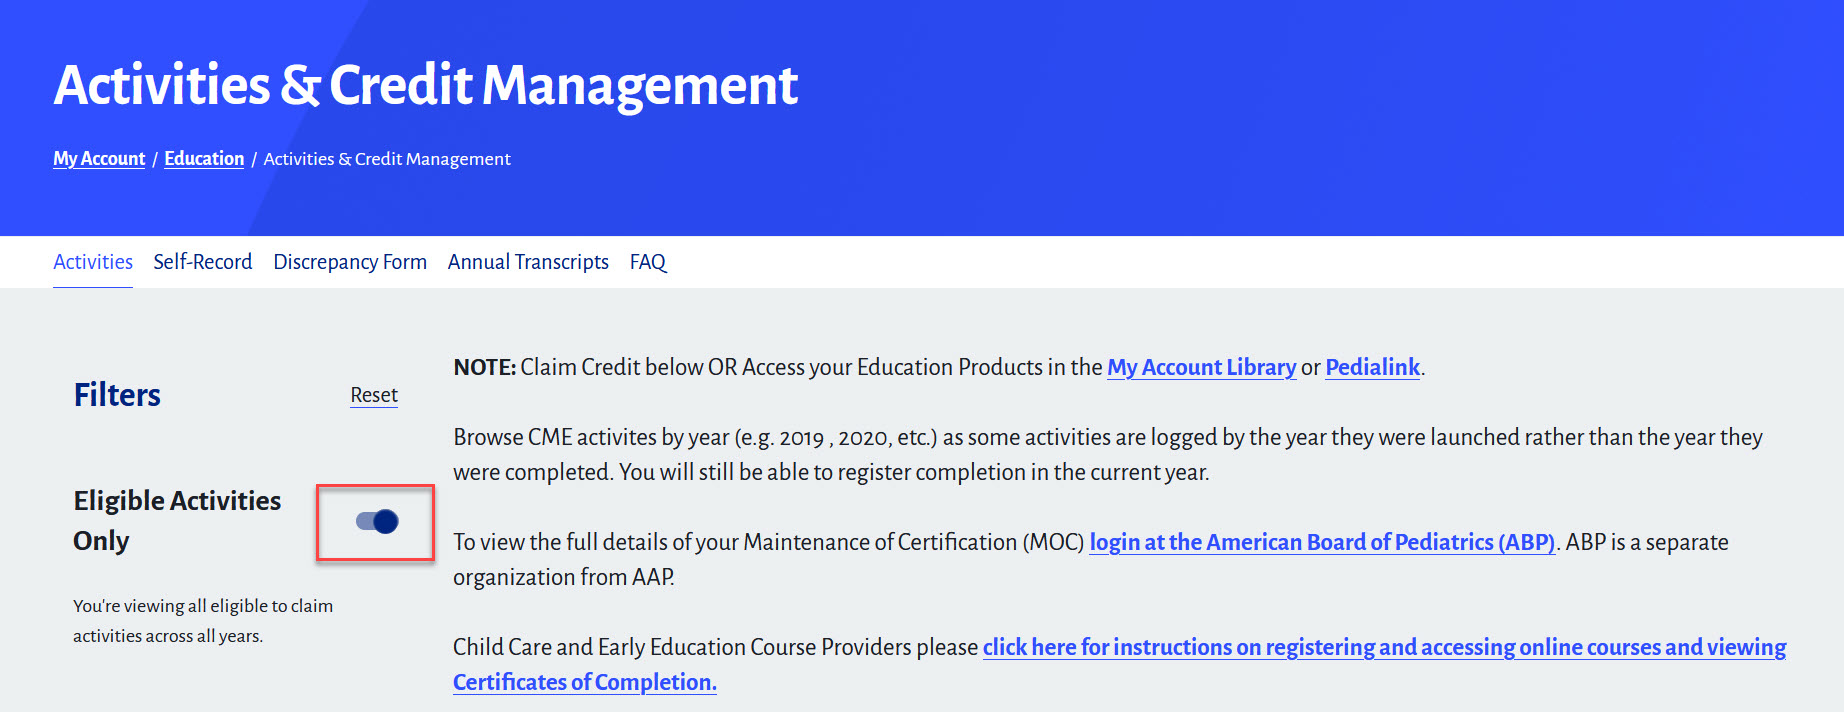Image resolution: width=1844 pixels, height=712 pixels.
Task: Open the Discrepancy Form tab
Action: [x=350, y=262]
